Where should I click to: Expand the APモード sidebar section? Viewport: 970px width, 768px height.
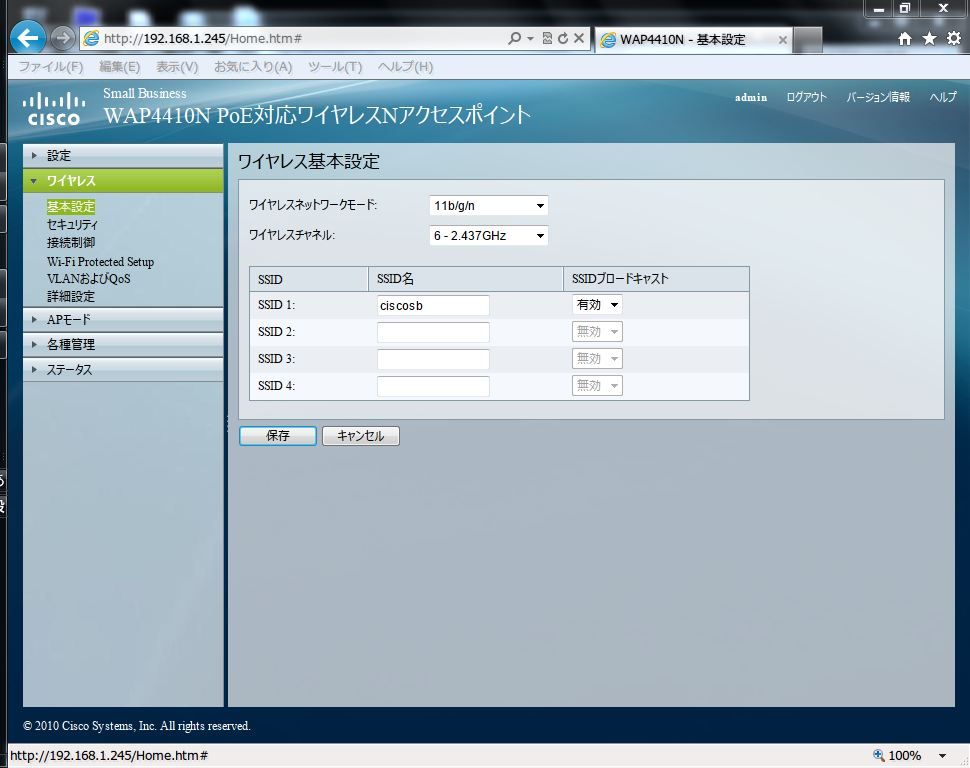tap(123, 320)
